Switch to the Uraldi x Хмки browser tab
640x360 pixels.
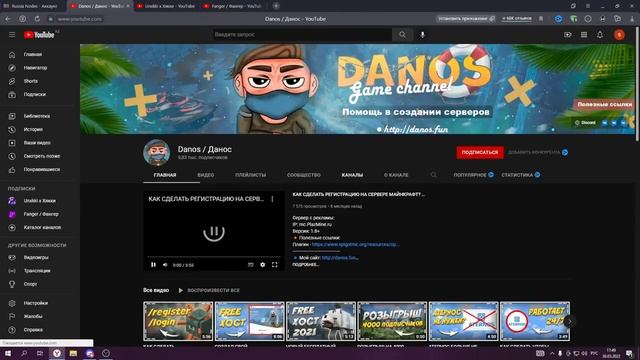pyautogui.click(x=167, y=6)
